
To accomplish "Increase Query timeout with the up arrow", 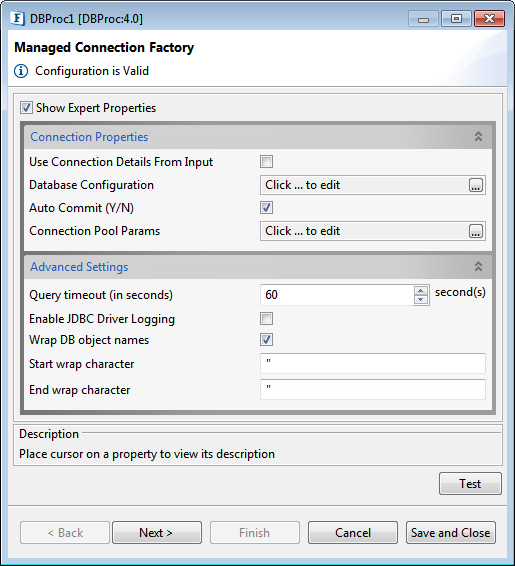I will (420, 291).
